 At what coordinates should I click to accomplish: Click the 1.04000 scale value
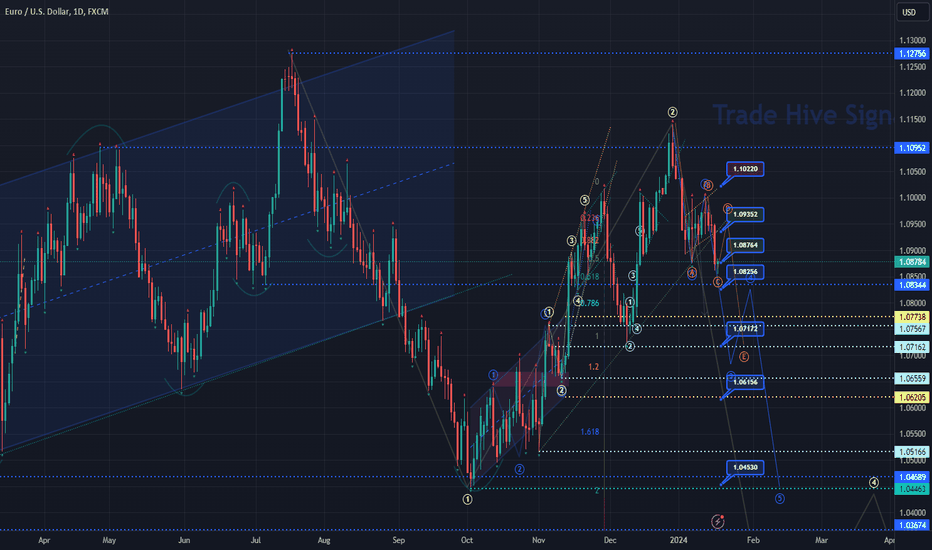[x=912, y=513]
